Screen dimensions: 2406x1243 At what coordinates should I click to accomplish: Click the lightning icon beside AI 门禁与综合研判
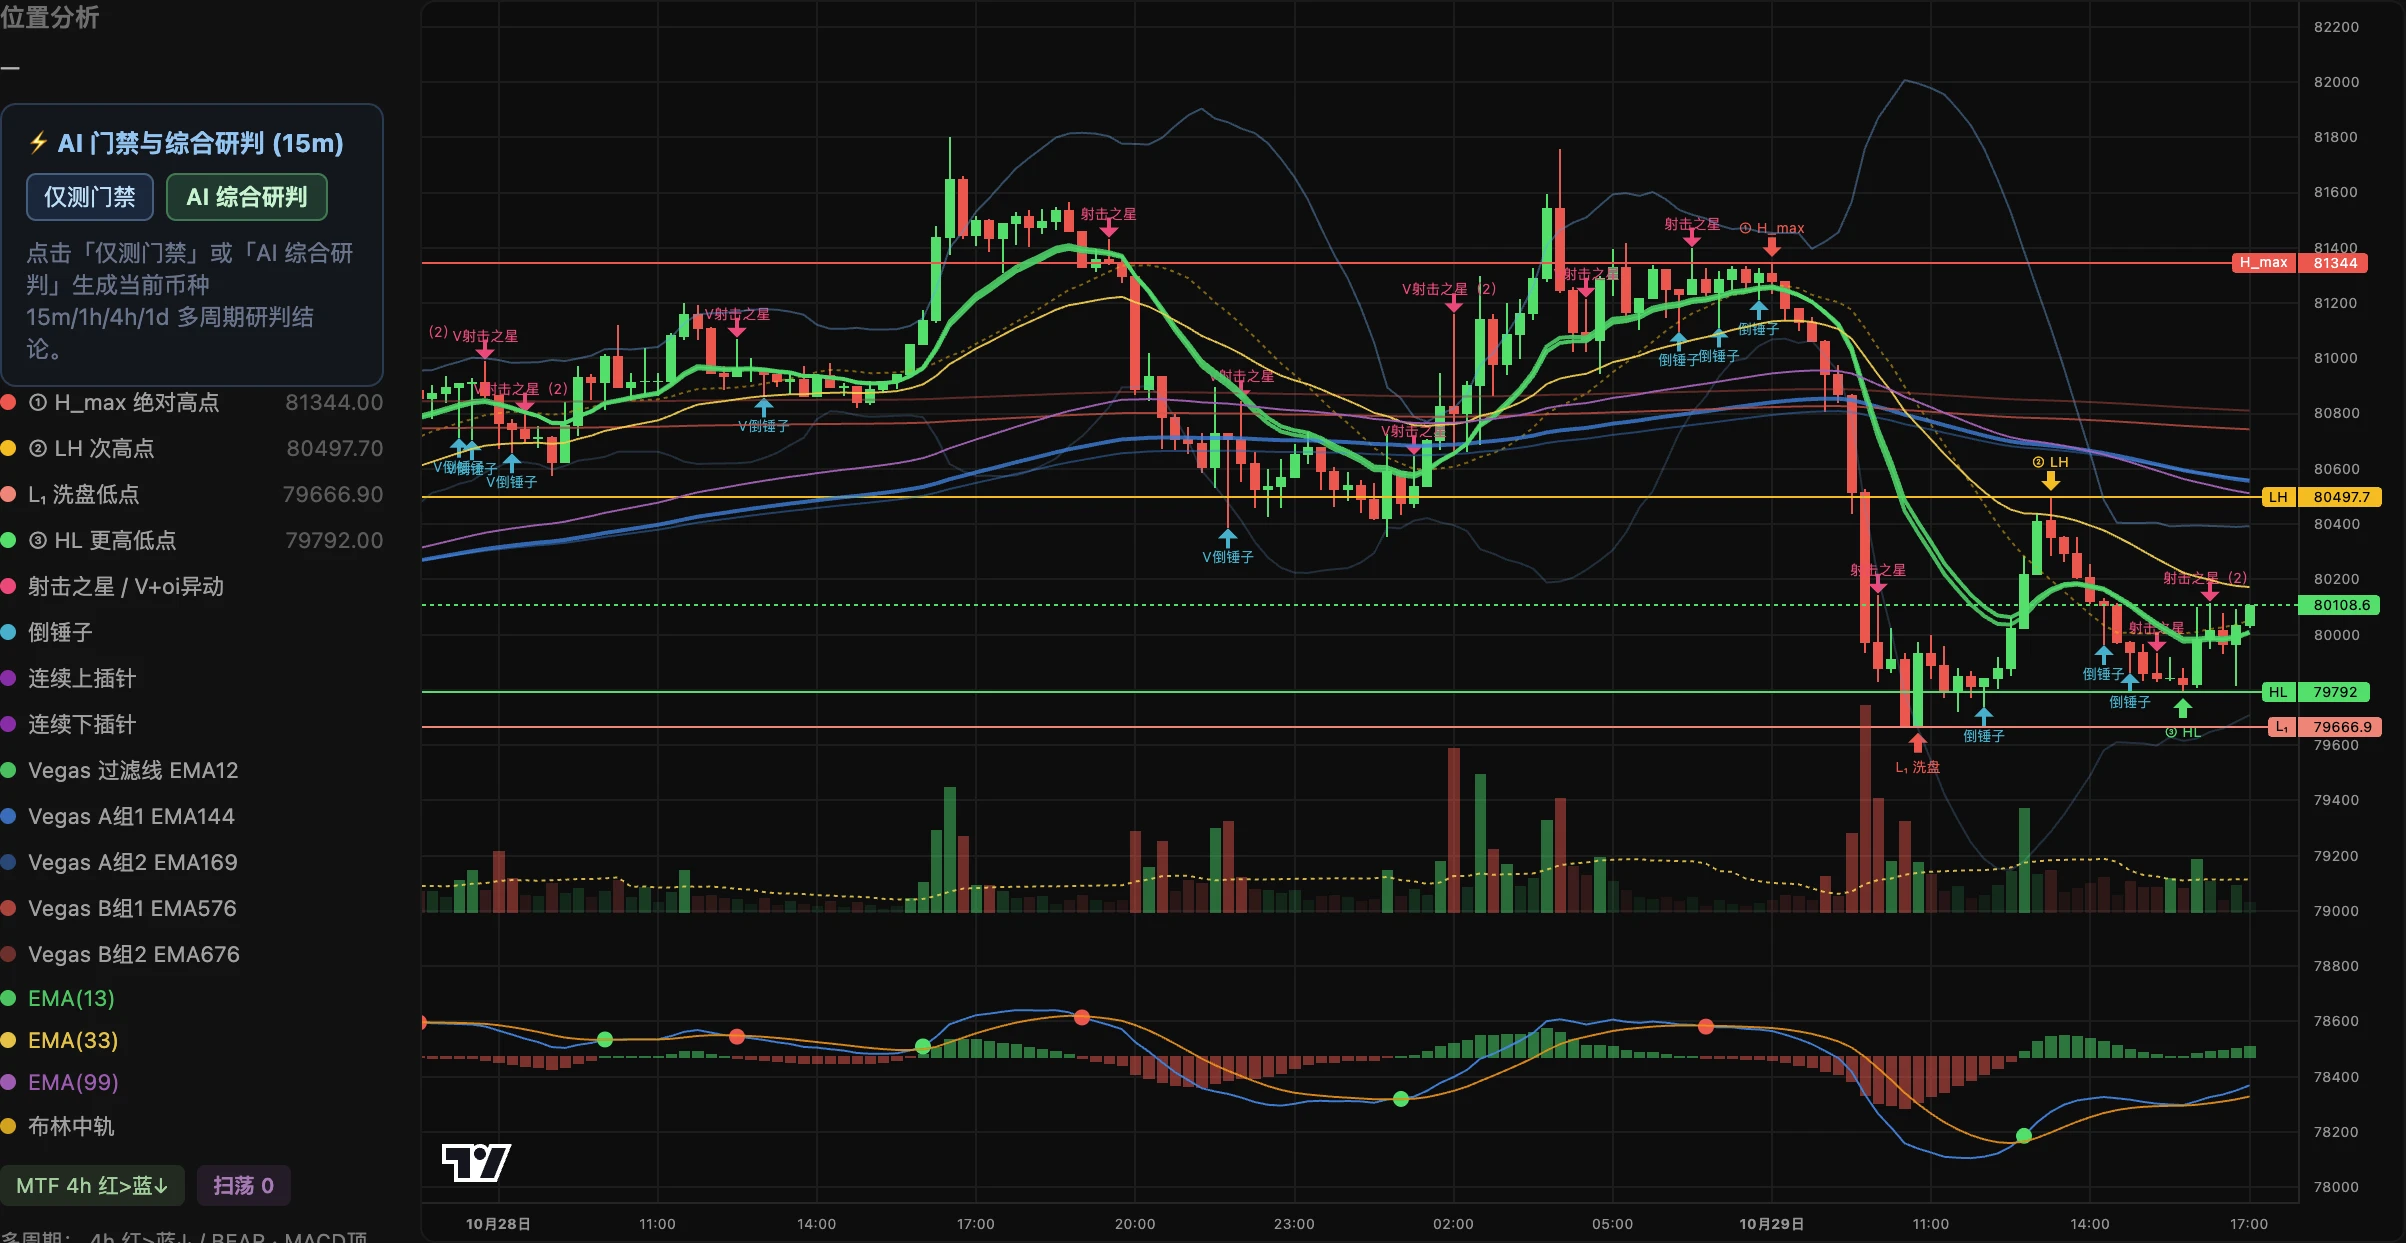tap(38, 143)
